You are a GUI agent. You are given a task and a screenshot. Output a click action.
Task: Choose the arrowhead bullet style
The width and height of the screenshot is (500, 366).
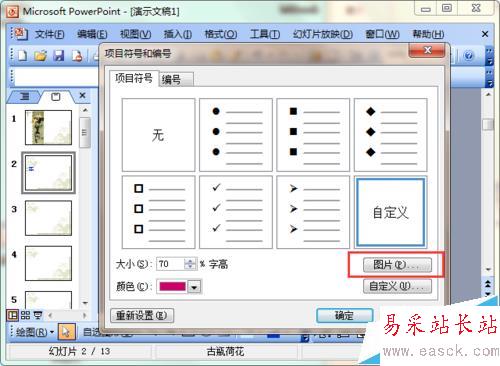[313, 212]
